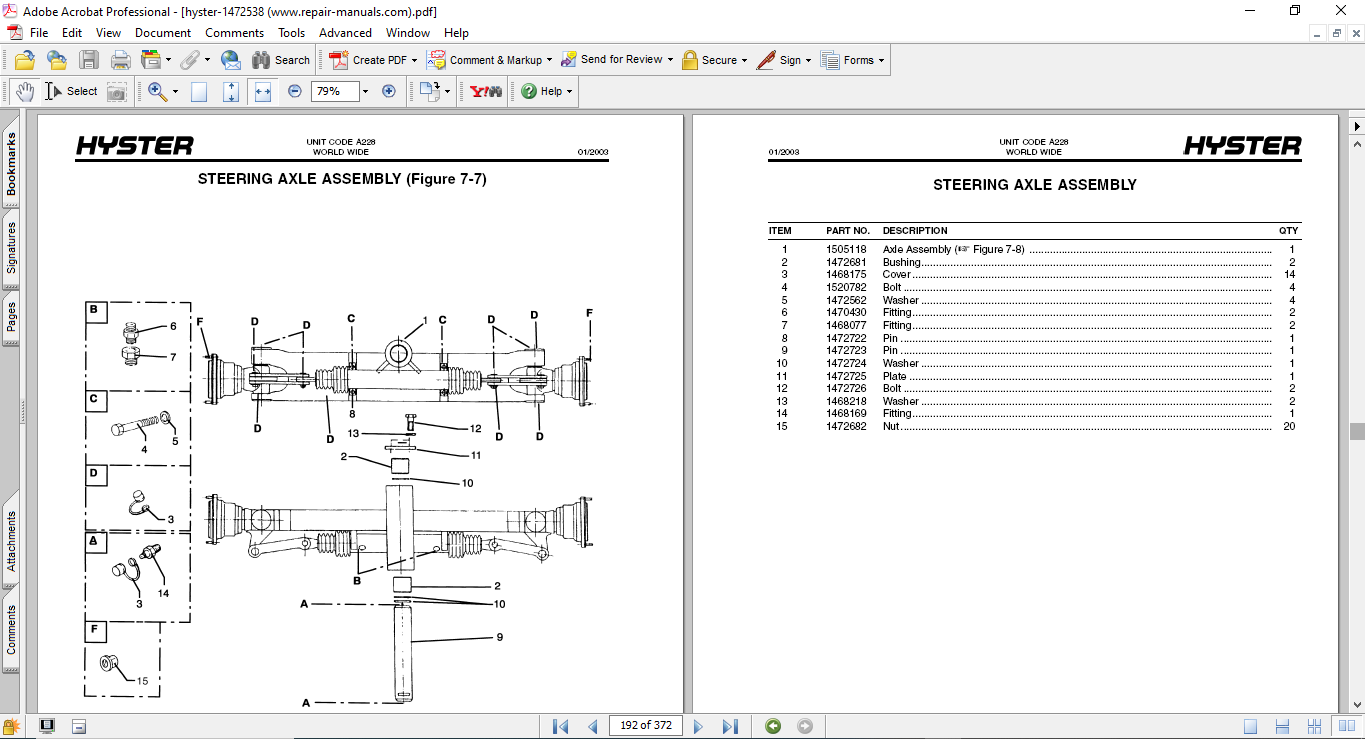Click the Email envelope icon
Image resolution: width=1365 pixels, height=739 pixels.
click(x=231, y=60)
